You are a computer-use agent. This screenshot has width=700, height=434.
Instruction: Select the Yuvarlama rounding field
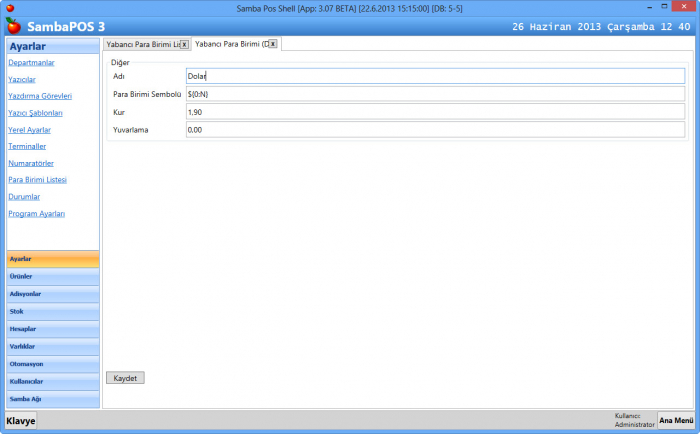(434, 129)
